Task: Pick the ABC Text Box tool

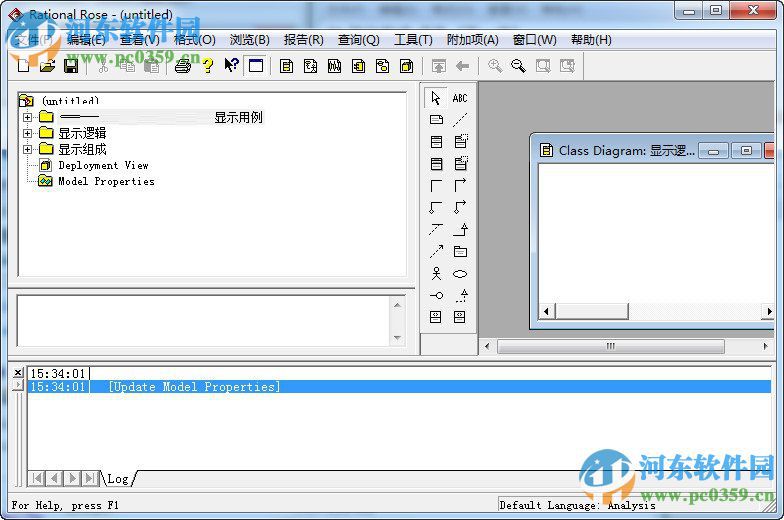Action: [x=460, y=98]
